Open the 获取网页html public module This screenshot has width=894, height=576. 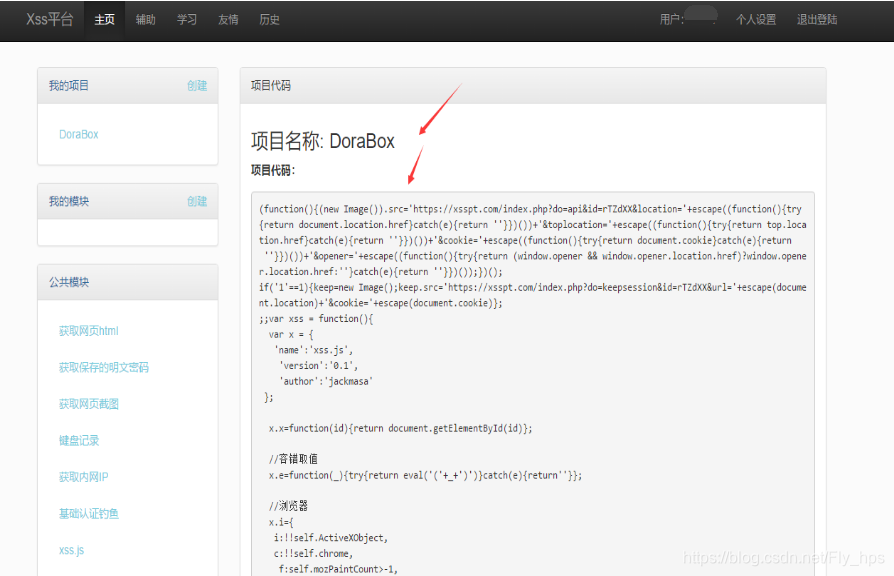pos(88,331)
